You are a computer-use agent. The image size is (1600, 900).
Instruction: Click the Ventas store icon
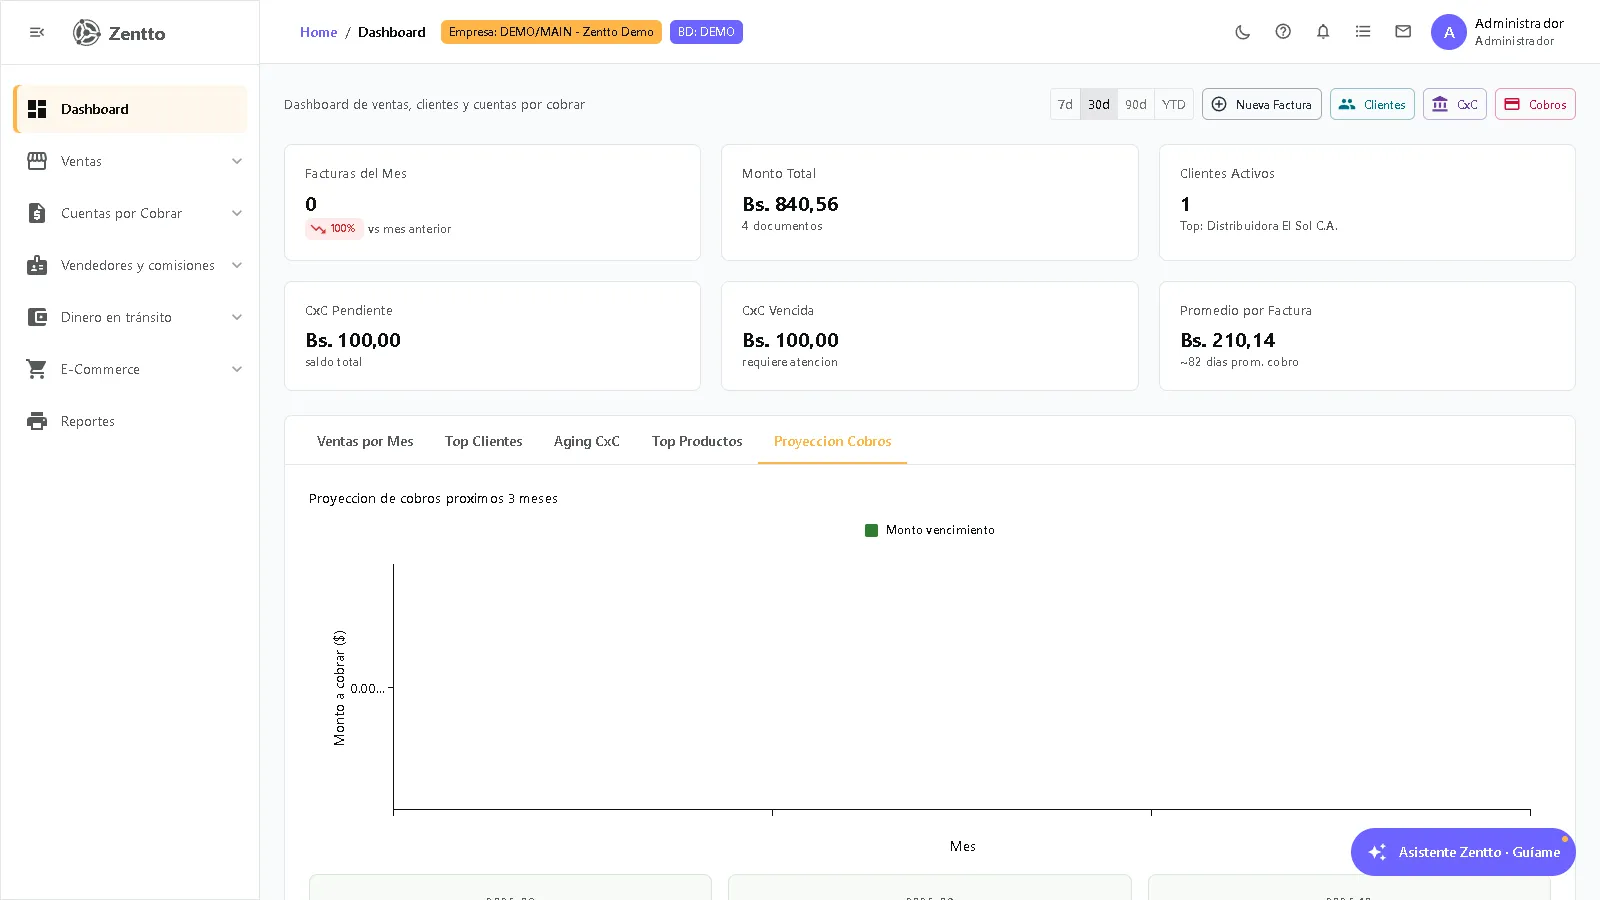(37, 161)
